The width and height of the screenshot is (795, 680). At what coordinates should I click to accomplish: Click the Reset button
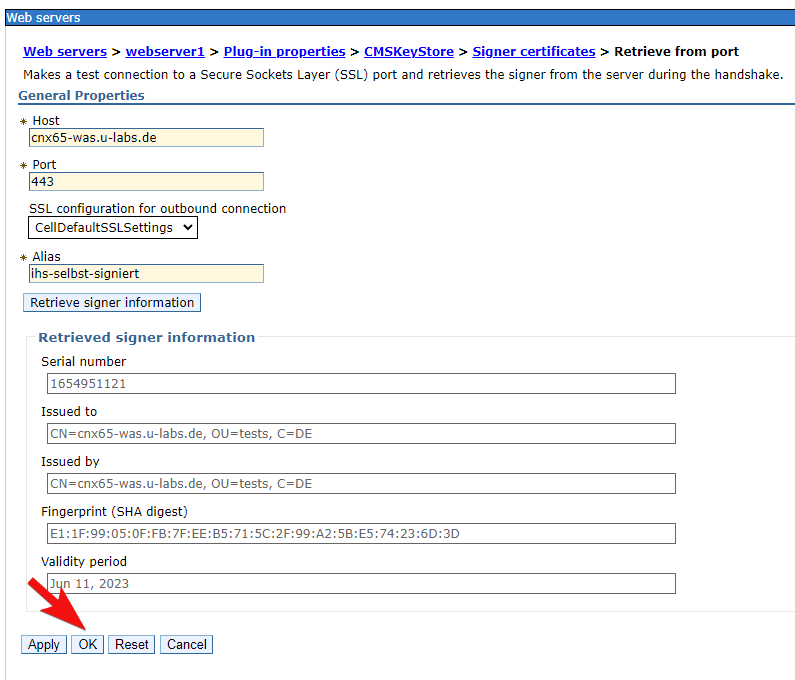pyautogui.click(x=131, y=645)
